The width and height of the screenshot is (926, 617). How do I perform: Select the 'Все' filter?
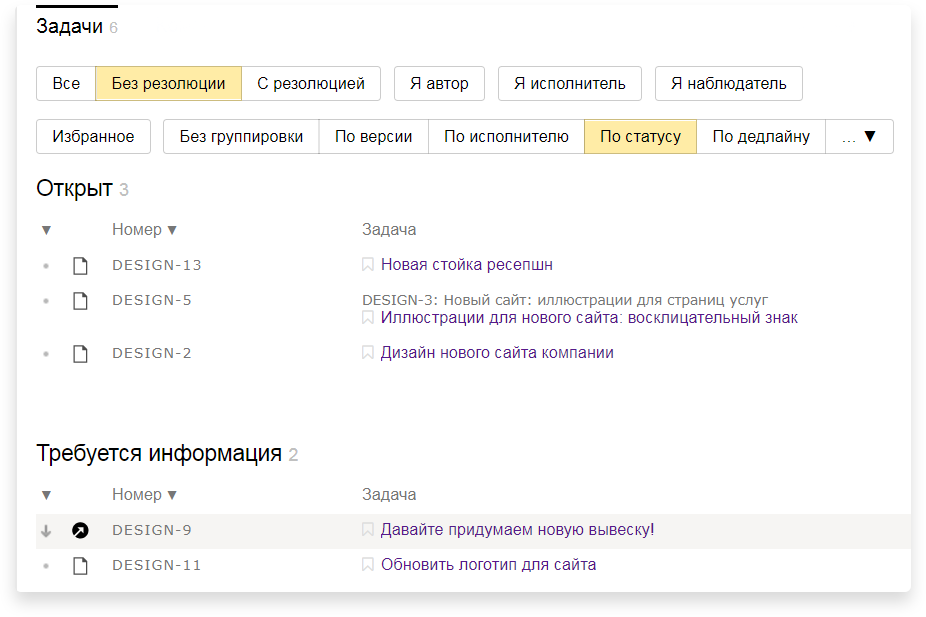[66, 83]
